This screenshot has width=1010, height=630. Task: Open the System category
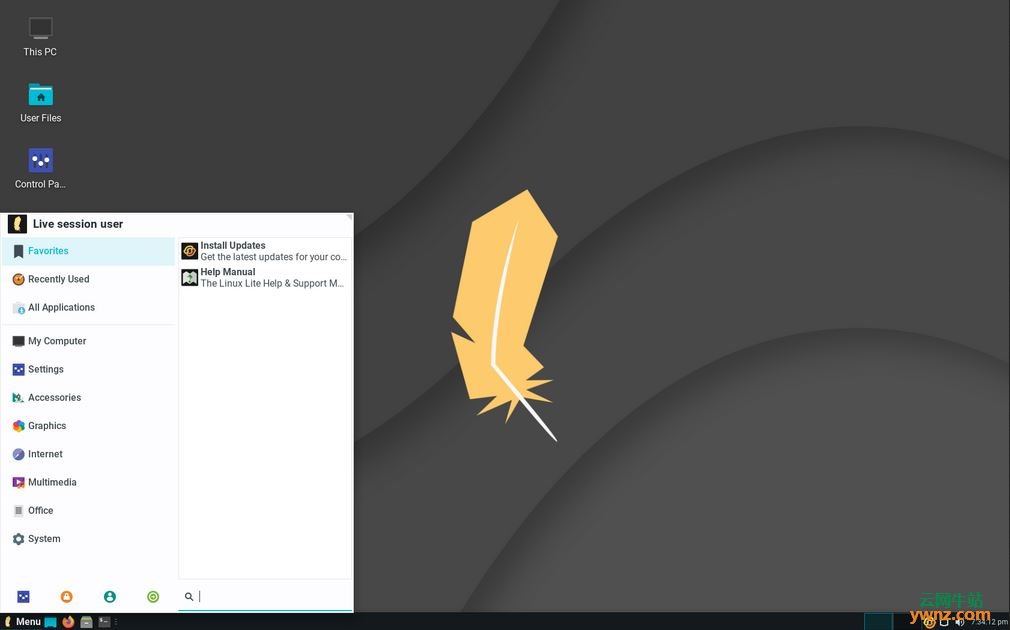pos(88,539)
